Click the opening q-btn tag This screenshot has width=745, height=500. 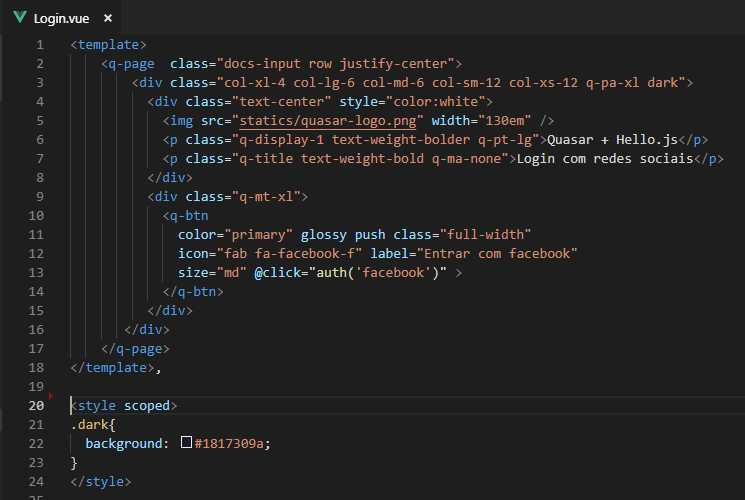coord(185,215)
